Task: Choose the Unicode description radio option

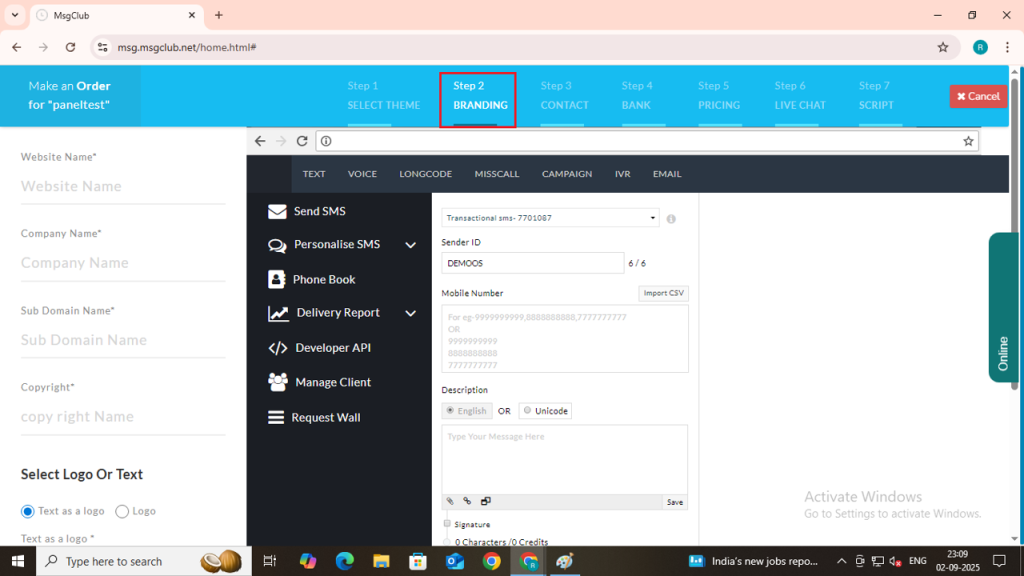Action: click(528, 410)
